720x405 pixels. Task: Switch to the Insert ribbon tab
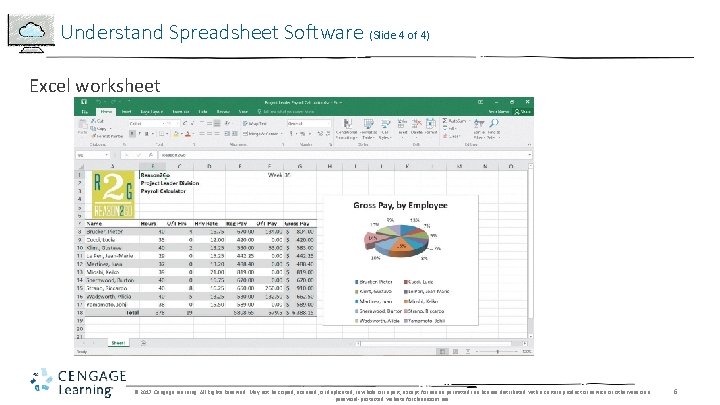point(127,112)
